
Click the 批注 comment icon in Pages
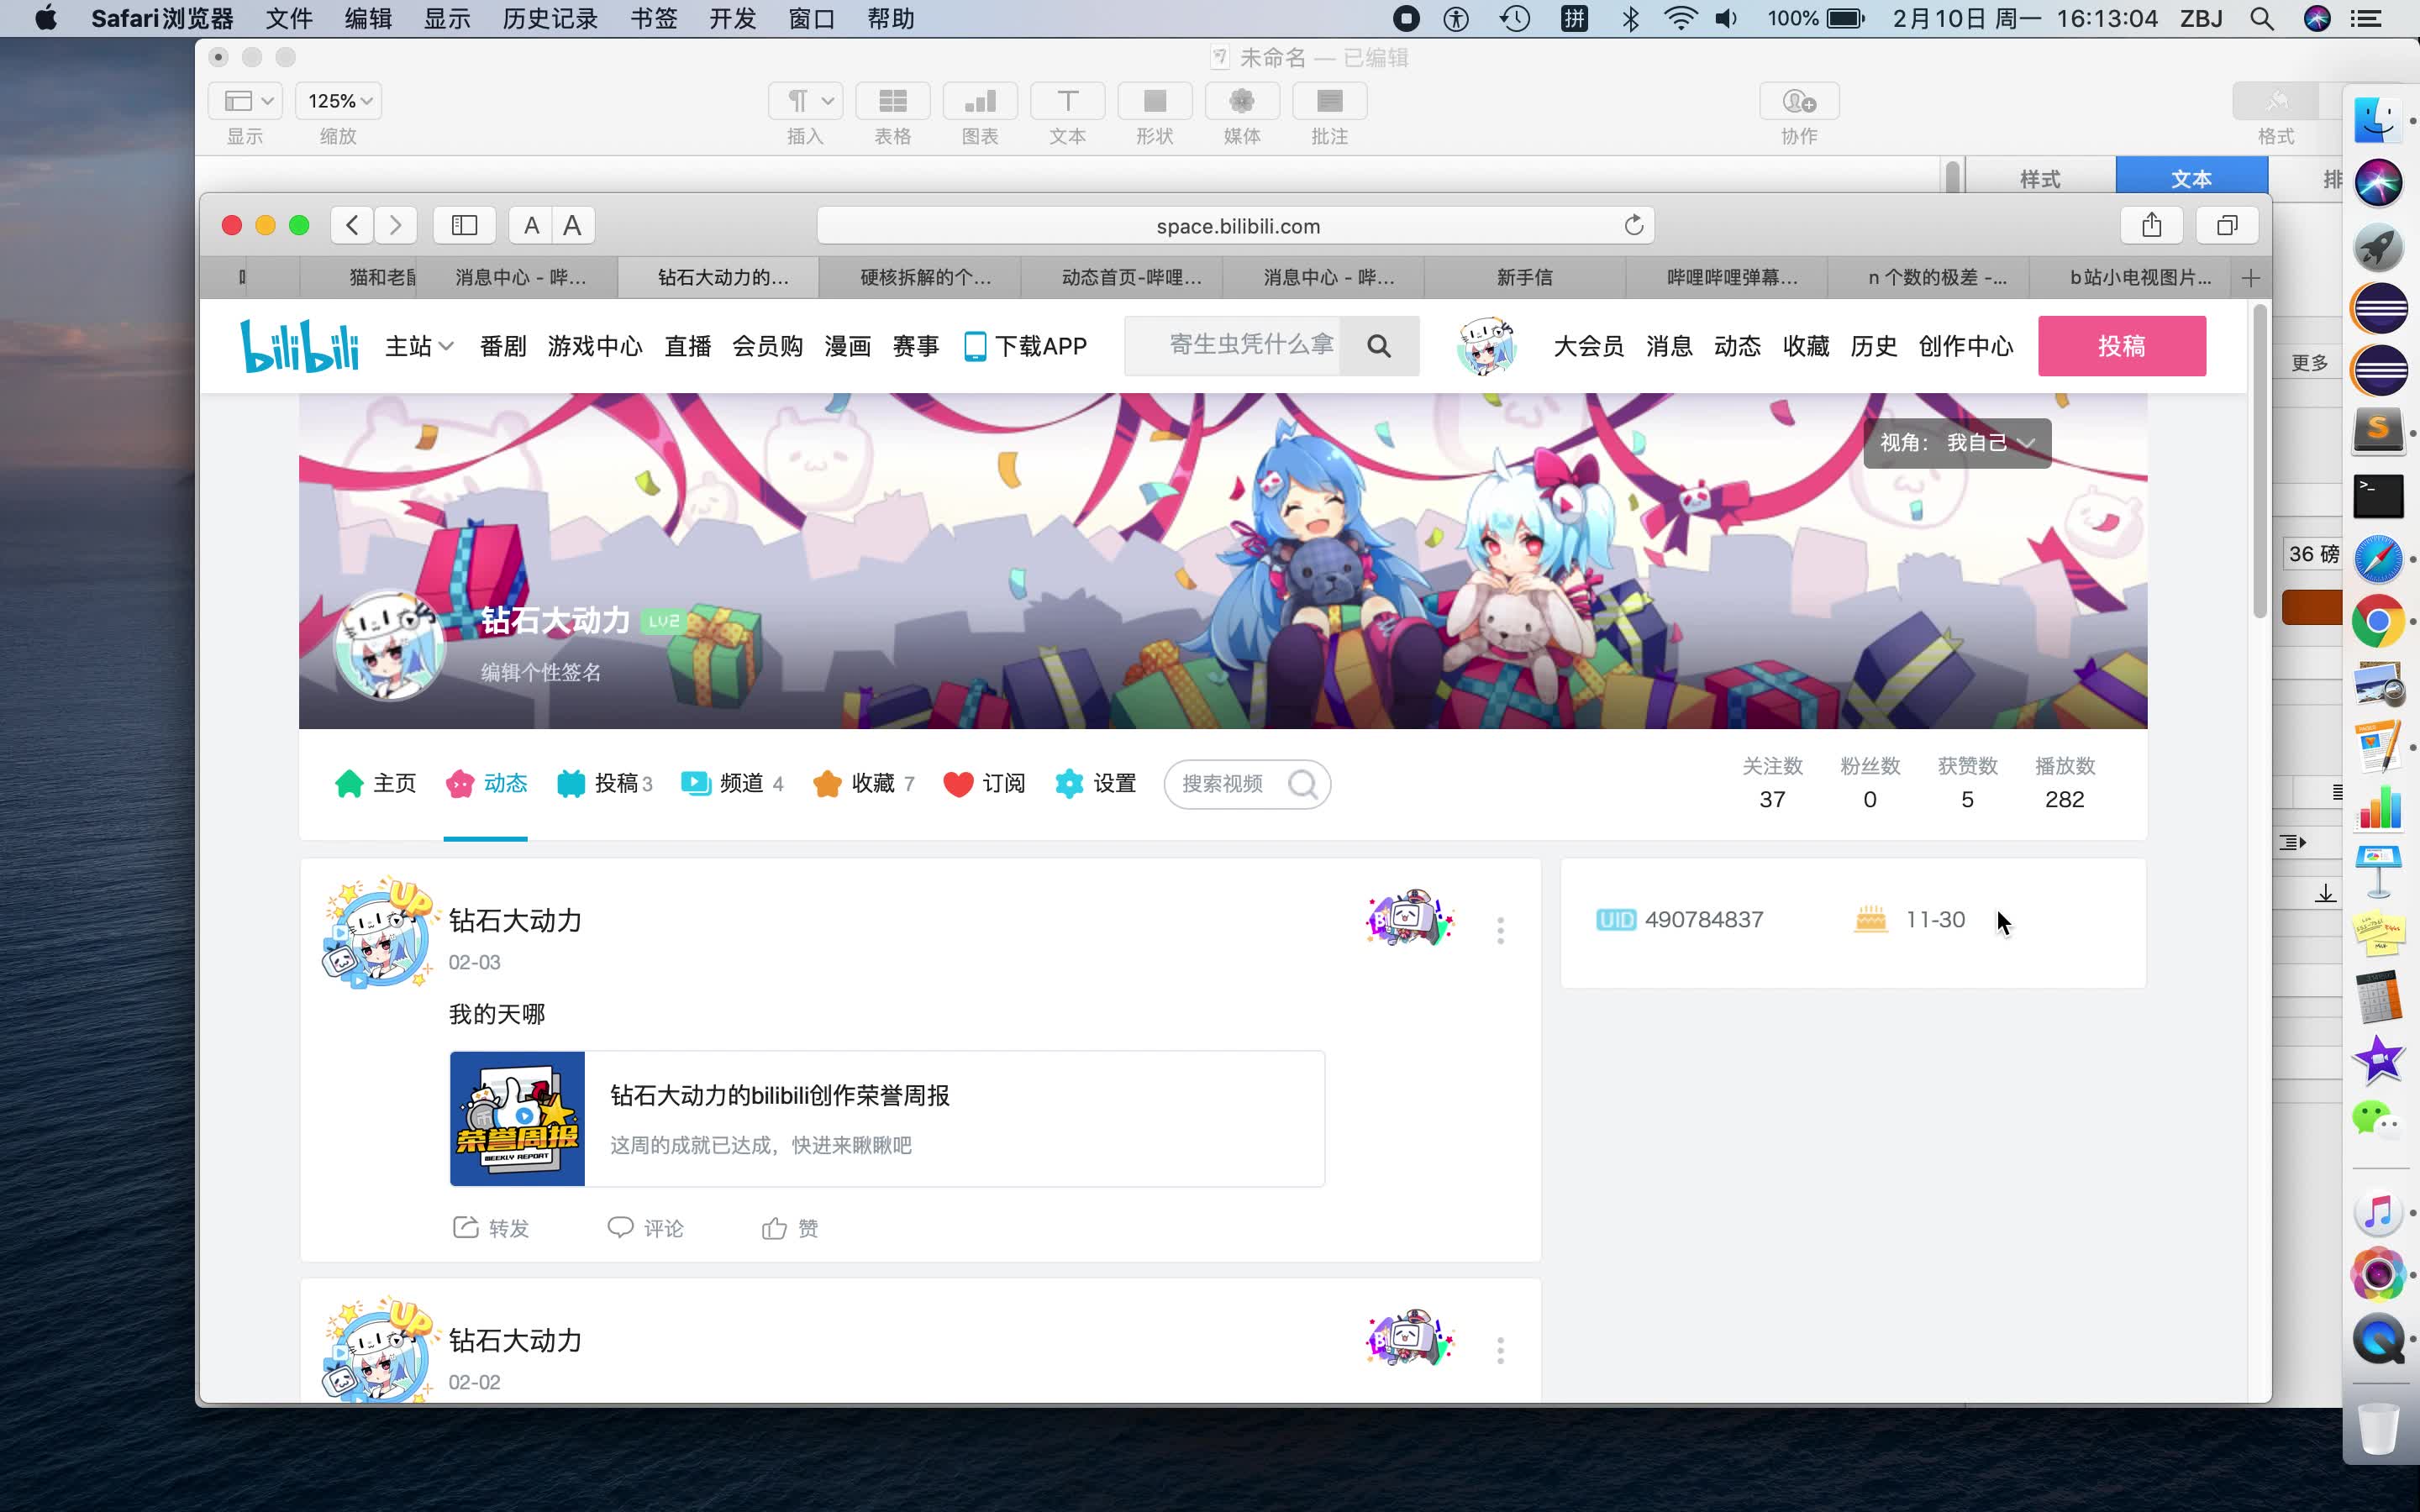point(1330,101)
